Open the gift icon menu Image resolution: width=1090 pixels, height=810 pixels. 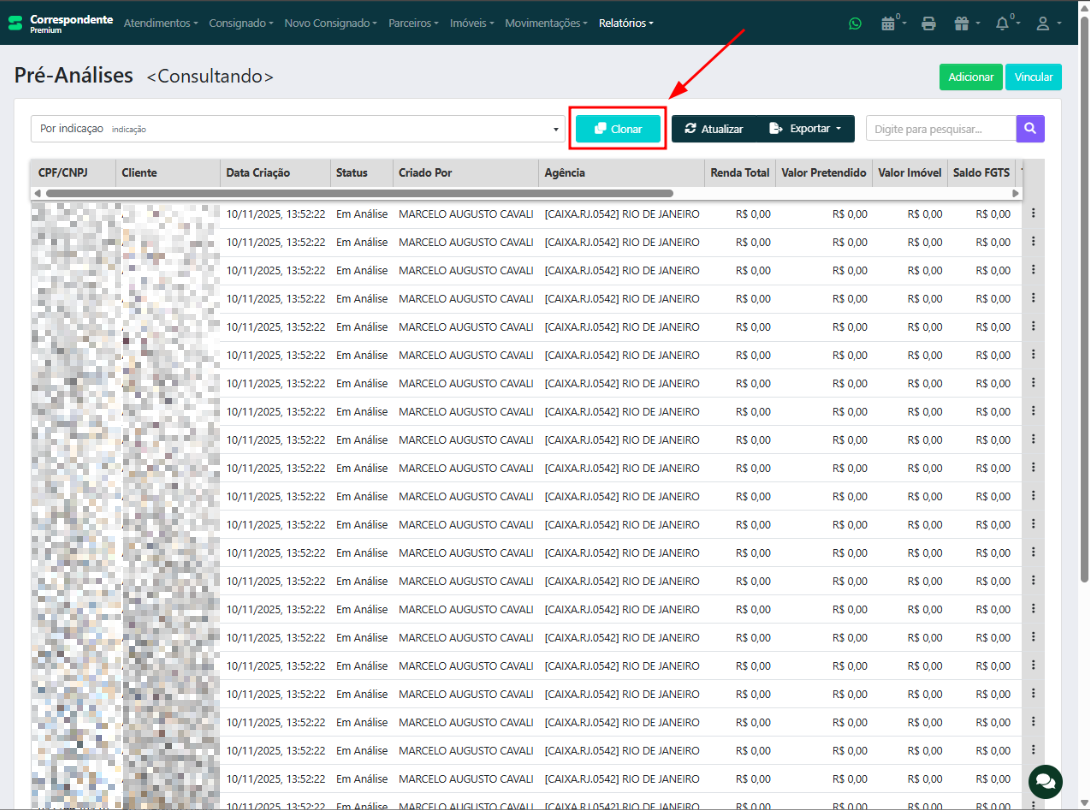click(962, 23)
